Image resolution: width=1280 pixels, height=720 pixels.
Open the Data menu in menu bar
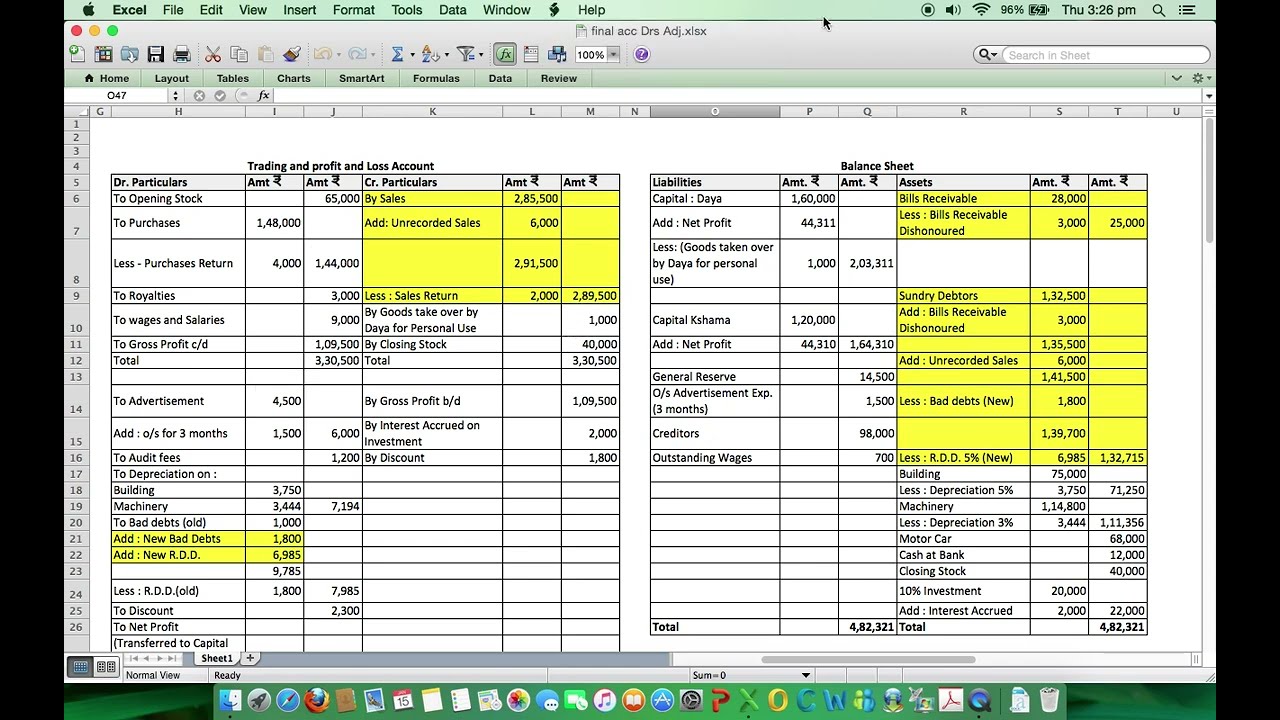point(453,10)
